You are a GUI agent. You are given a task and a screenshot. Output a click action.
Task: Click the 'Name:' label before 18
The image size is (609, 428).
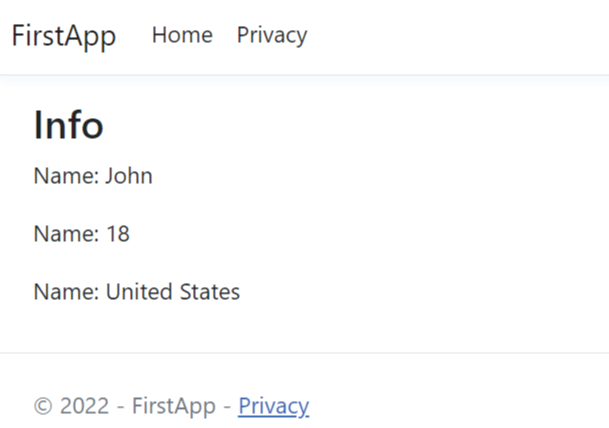[66, 234]
